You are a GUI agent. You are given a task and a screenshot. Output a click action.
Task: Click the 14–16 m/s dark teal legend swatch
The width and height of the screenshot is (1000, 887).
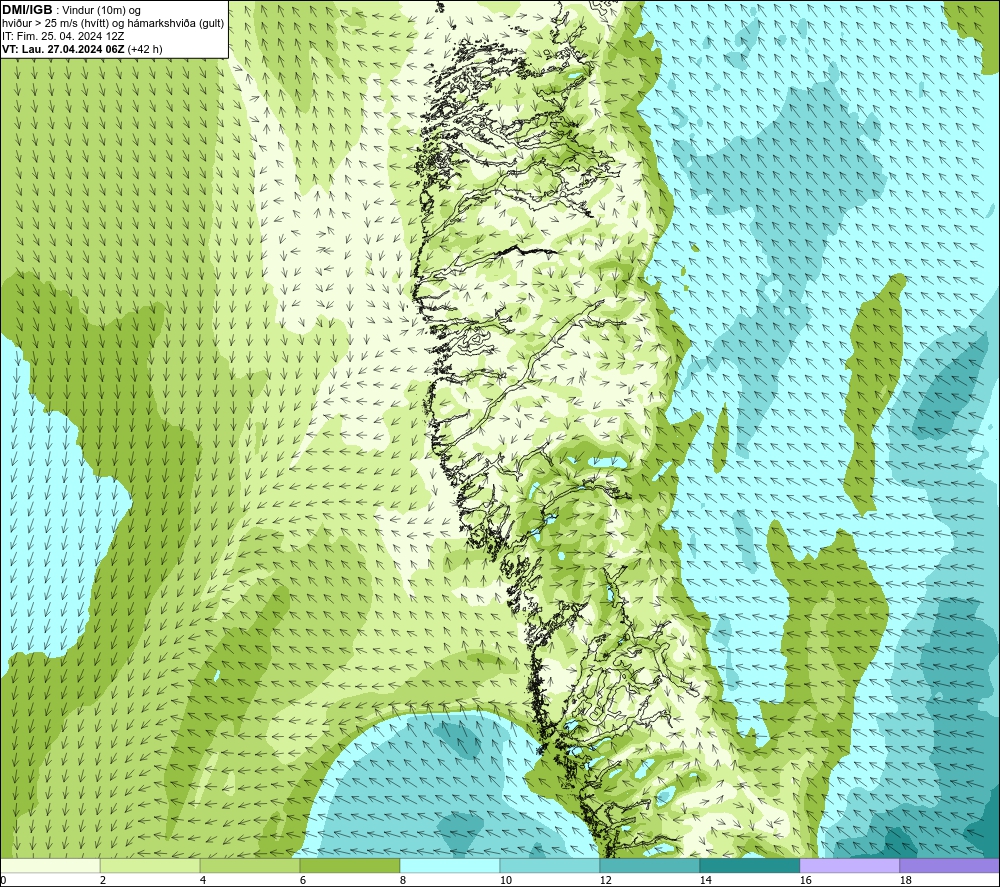click(x=749, y=865)
